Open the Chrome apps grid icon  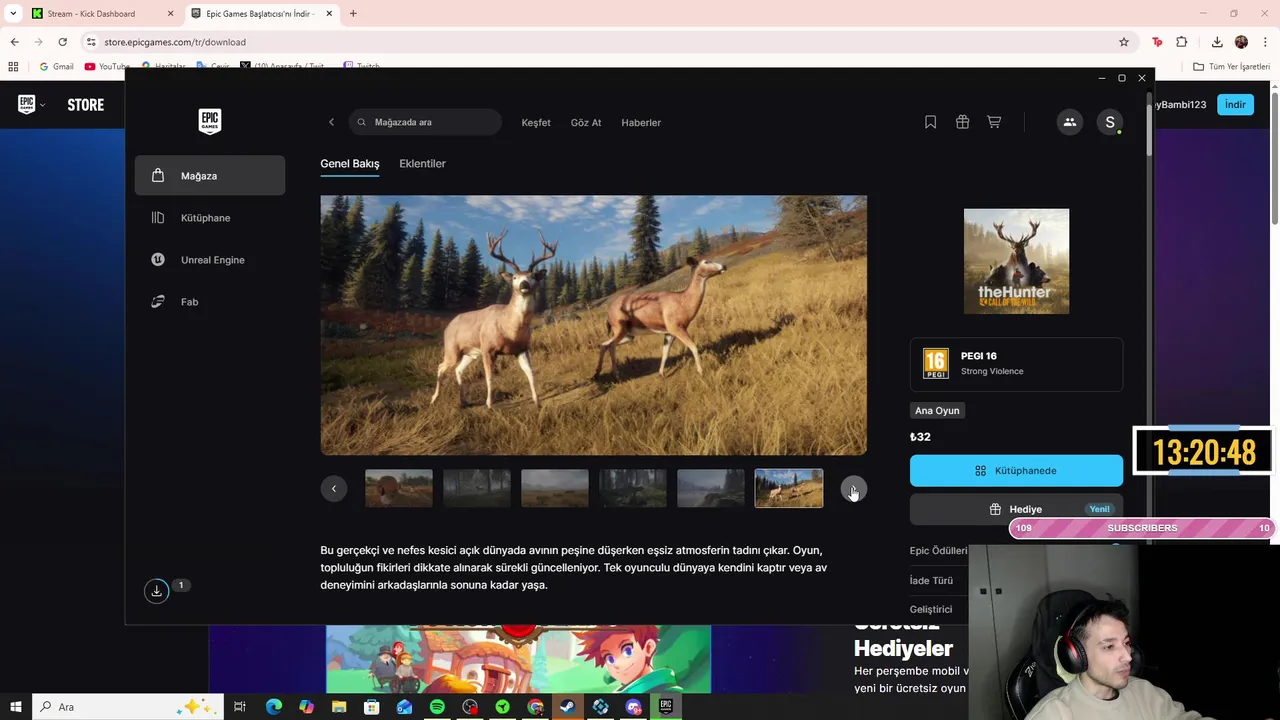(13, 66)
